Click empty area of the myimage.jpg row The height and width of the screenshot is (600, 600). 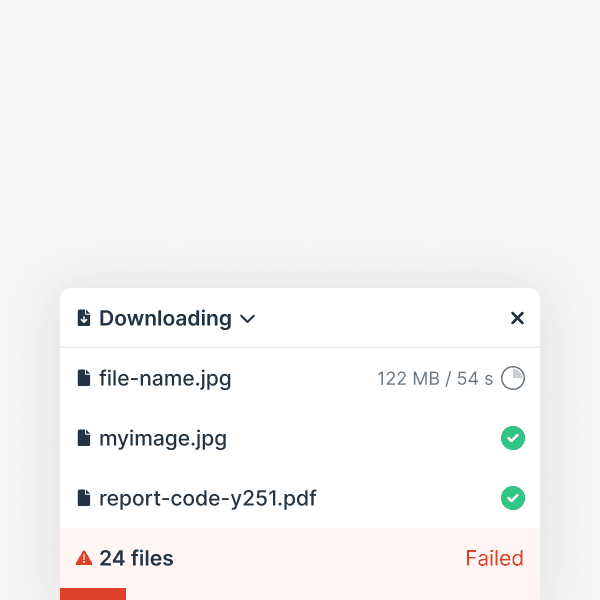pyautogui.click(x=364, y=438)
